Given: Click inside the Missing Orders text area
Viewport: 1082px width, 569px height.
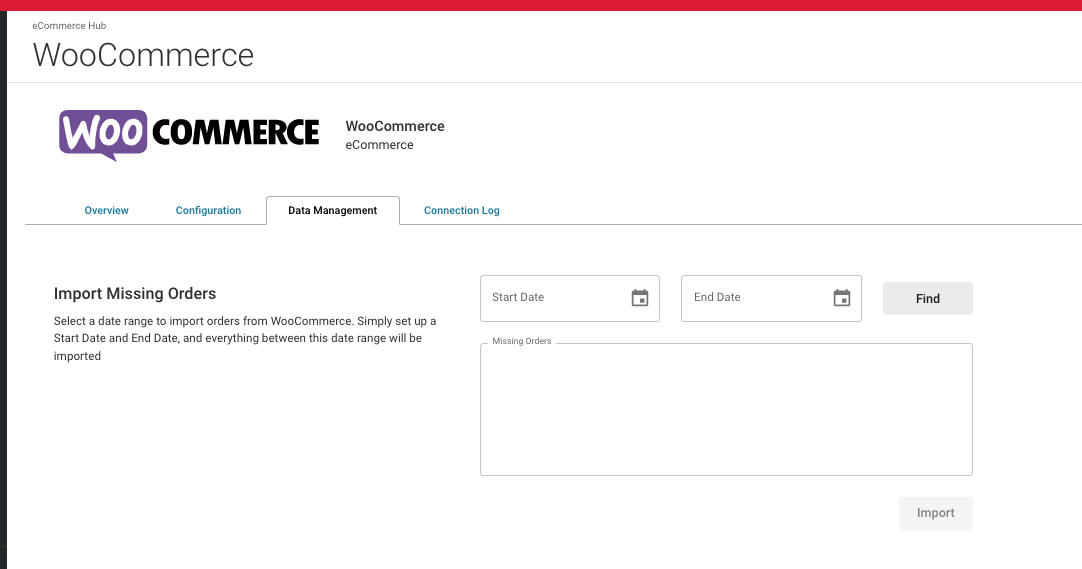Looking at the screenshot, I should [x=726, y=410].
